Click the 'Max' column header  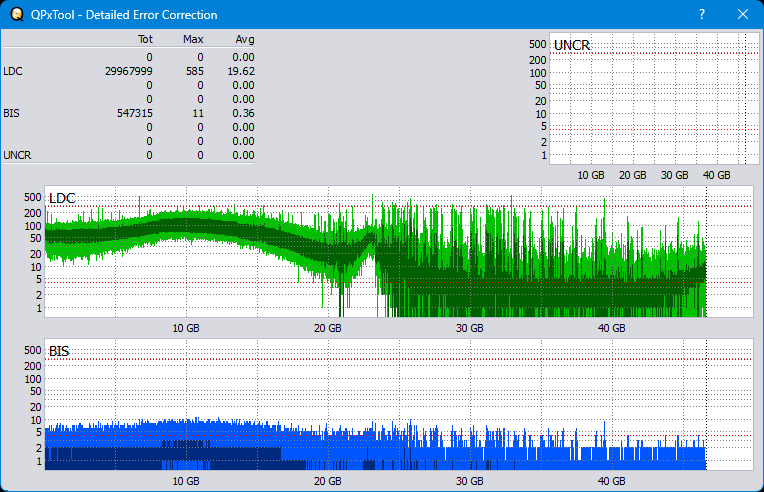[x=194, y=39]
